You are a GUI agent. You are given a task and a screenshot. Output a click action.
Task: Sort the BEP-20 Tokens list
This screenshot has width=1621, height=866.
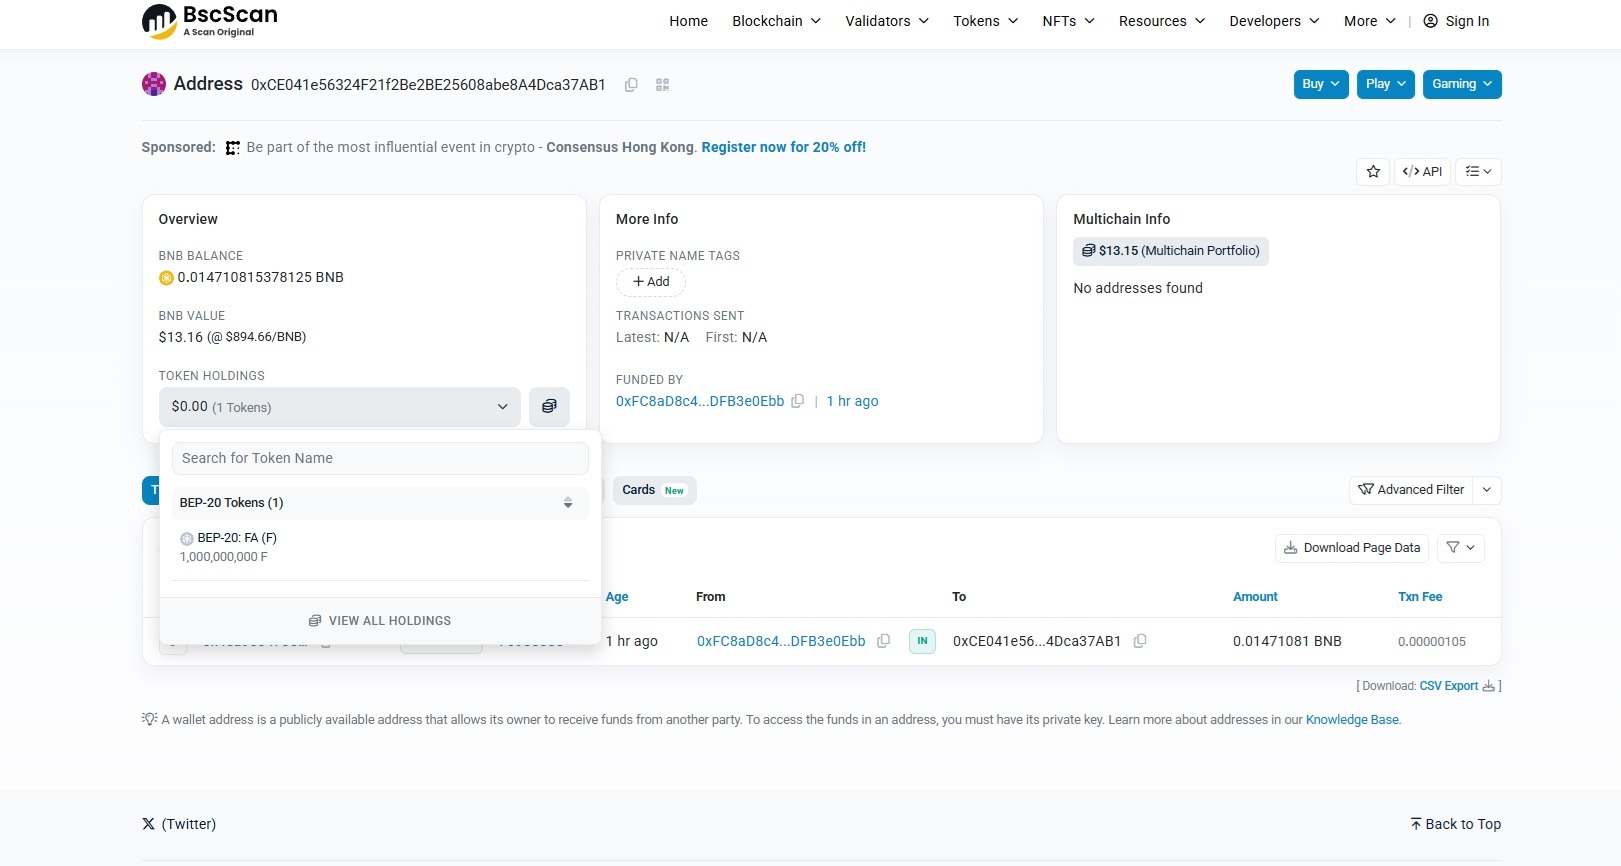coord(568,503)
